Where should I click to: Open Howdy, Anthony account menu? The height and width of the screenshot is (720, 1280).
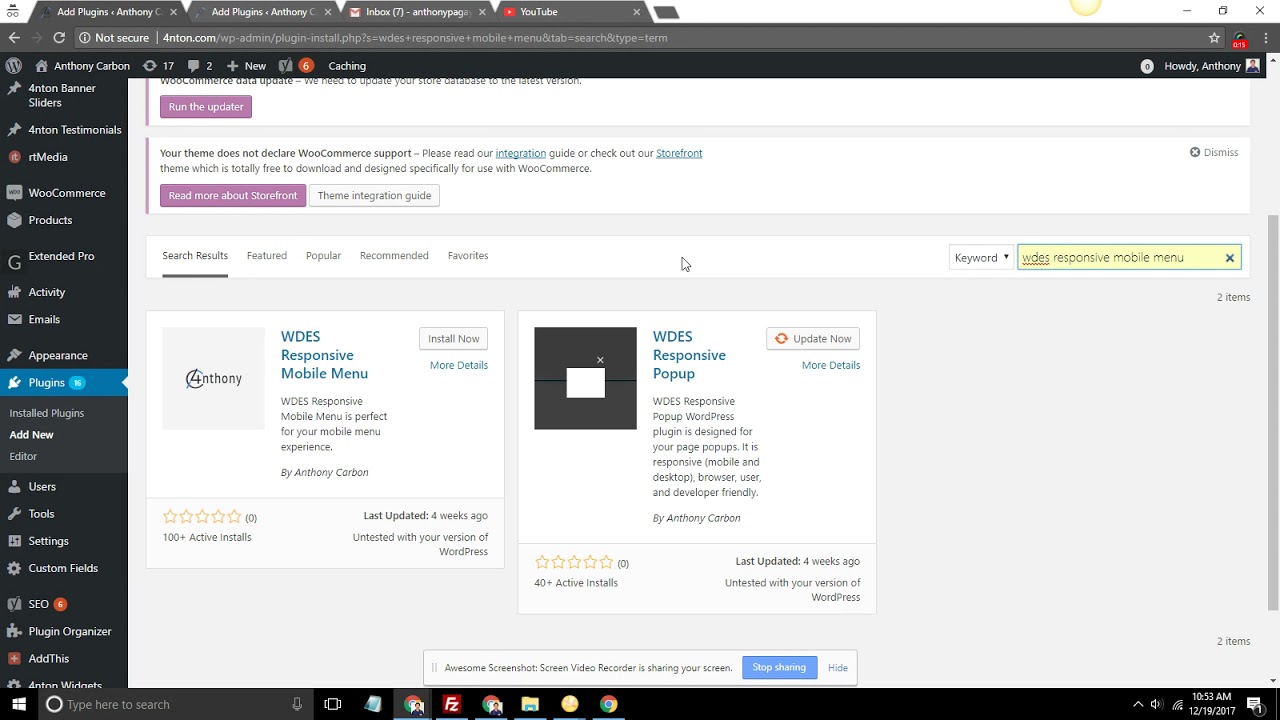point(1211,66)
